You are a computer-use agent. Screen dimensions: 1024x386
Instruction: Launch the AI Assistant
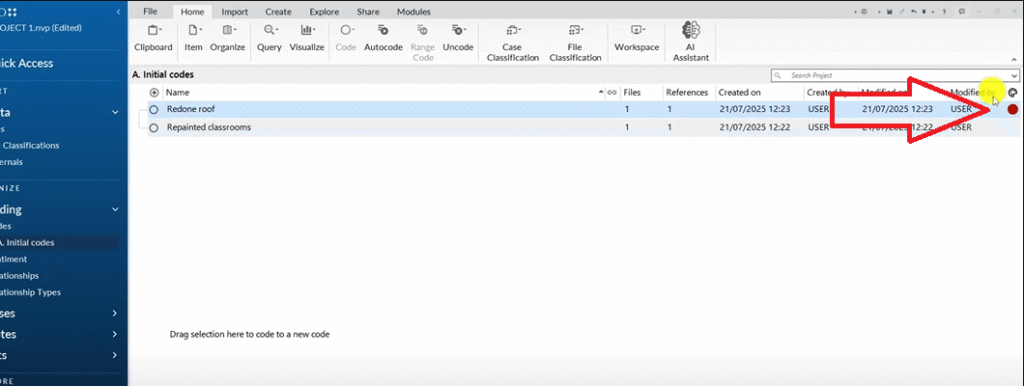[x=691, y=42]
